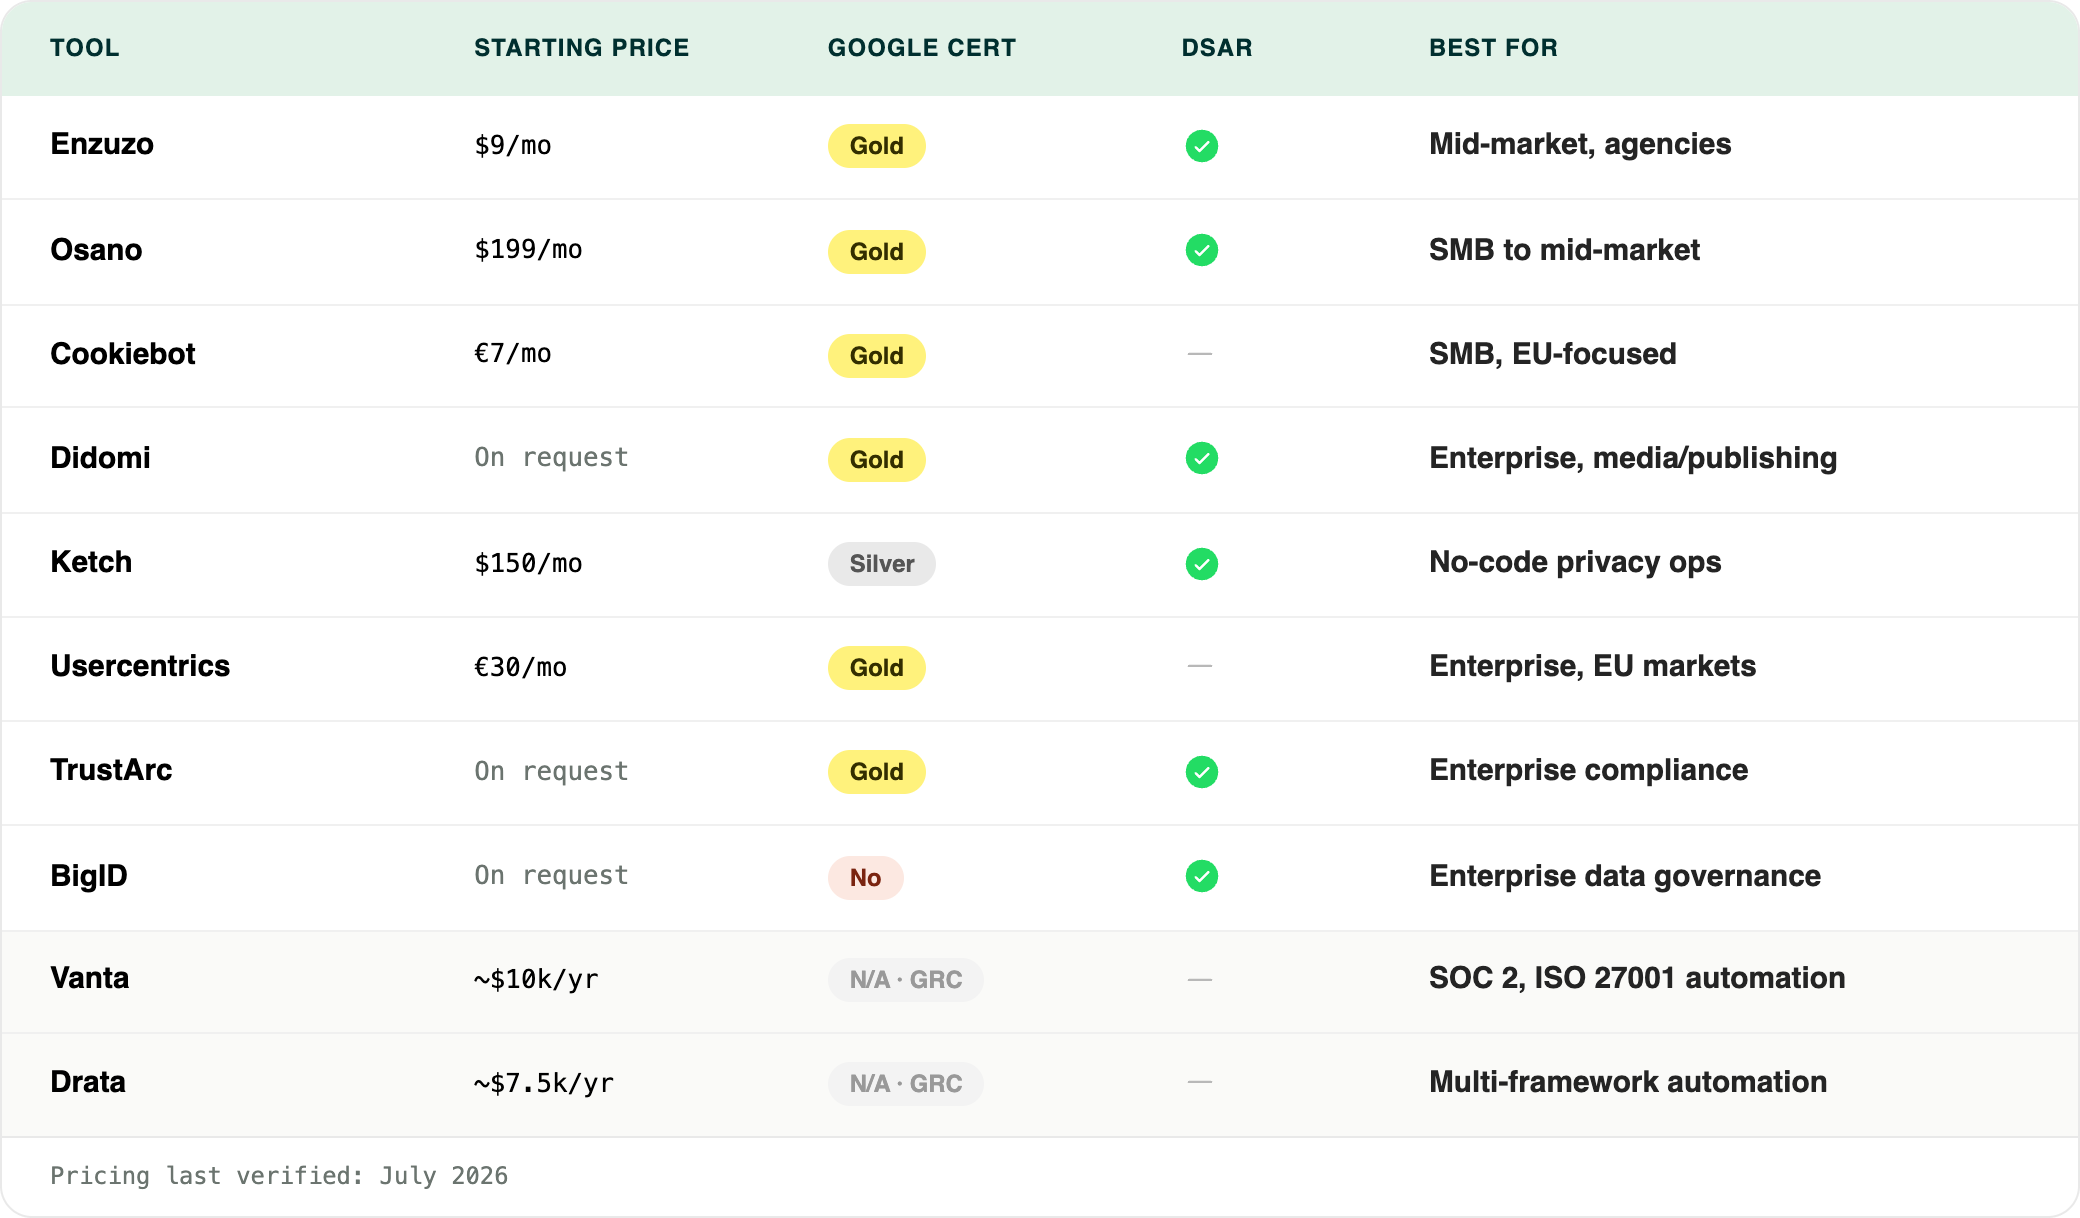Click the N/A · GRC badge for Drata

click(905, 1084)
